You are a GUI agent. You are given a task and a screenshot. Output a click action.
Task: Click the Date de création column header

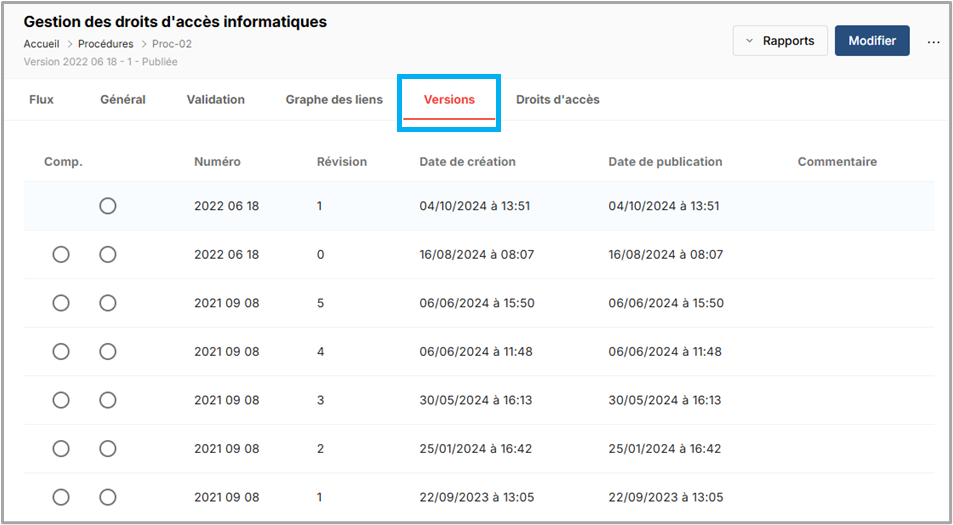coord(468,162)
